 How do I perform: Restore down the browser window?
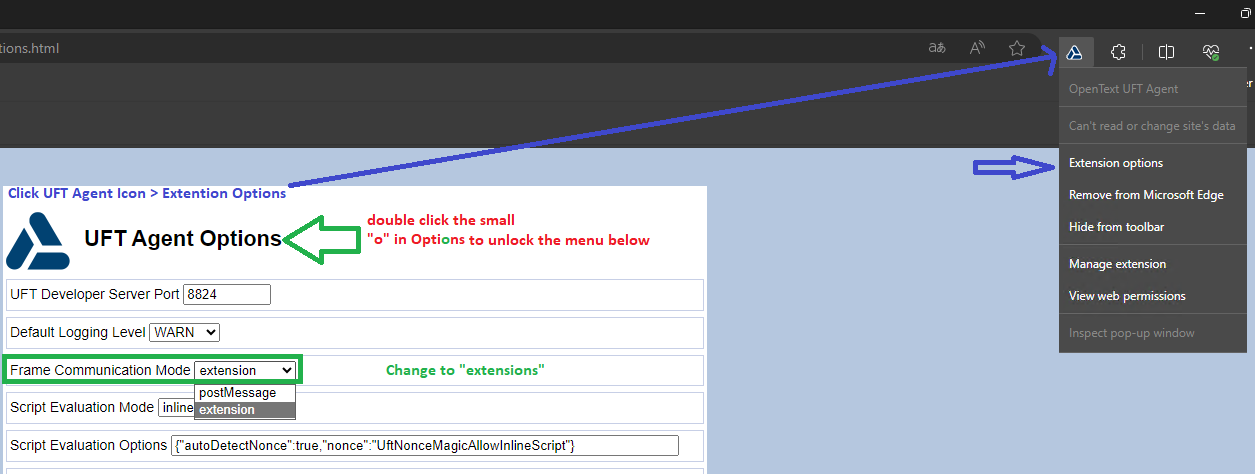1245,13
